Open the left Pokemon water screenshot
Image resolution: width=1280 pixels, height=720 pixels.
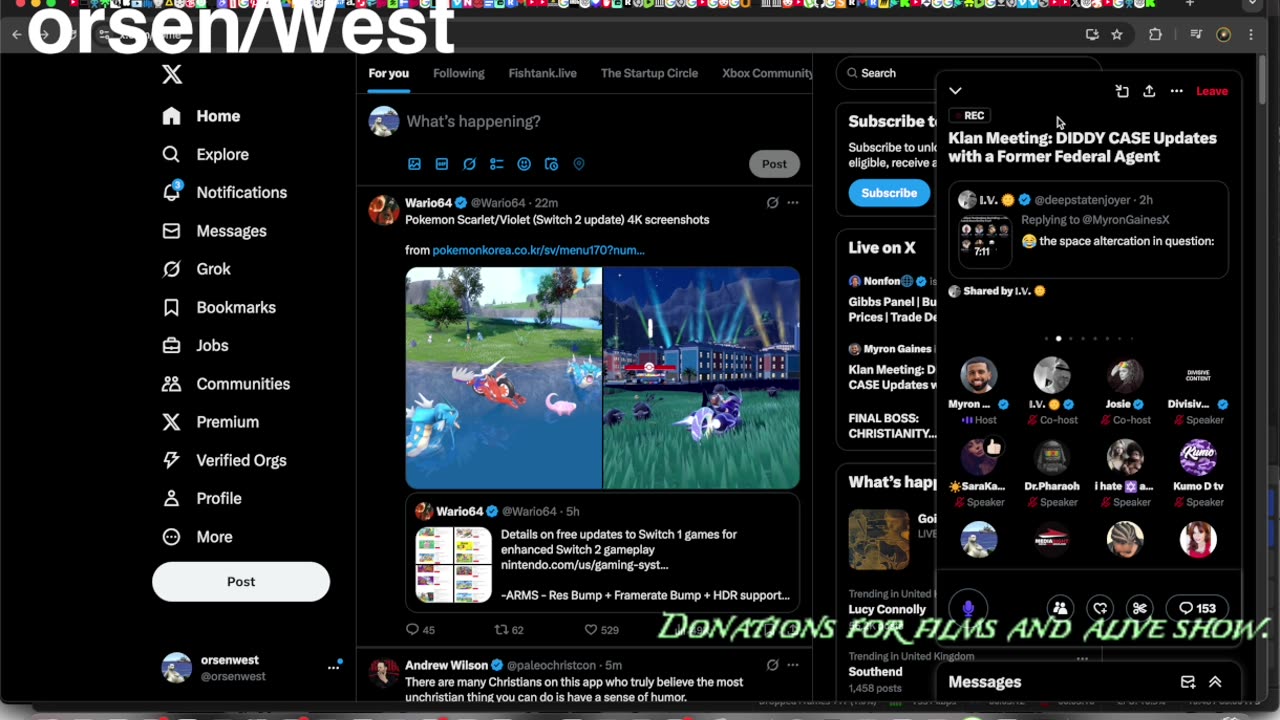(504, 377)
